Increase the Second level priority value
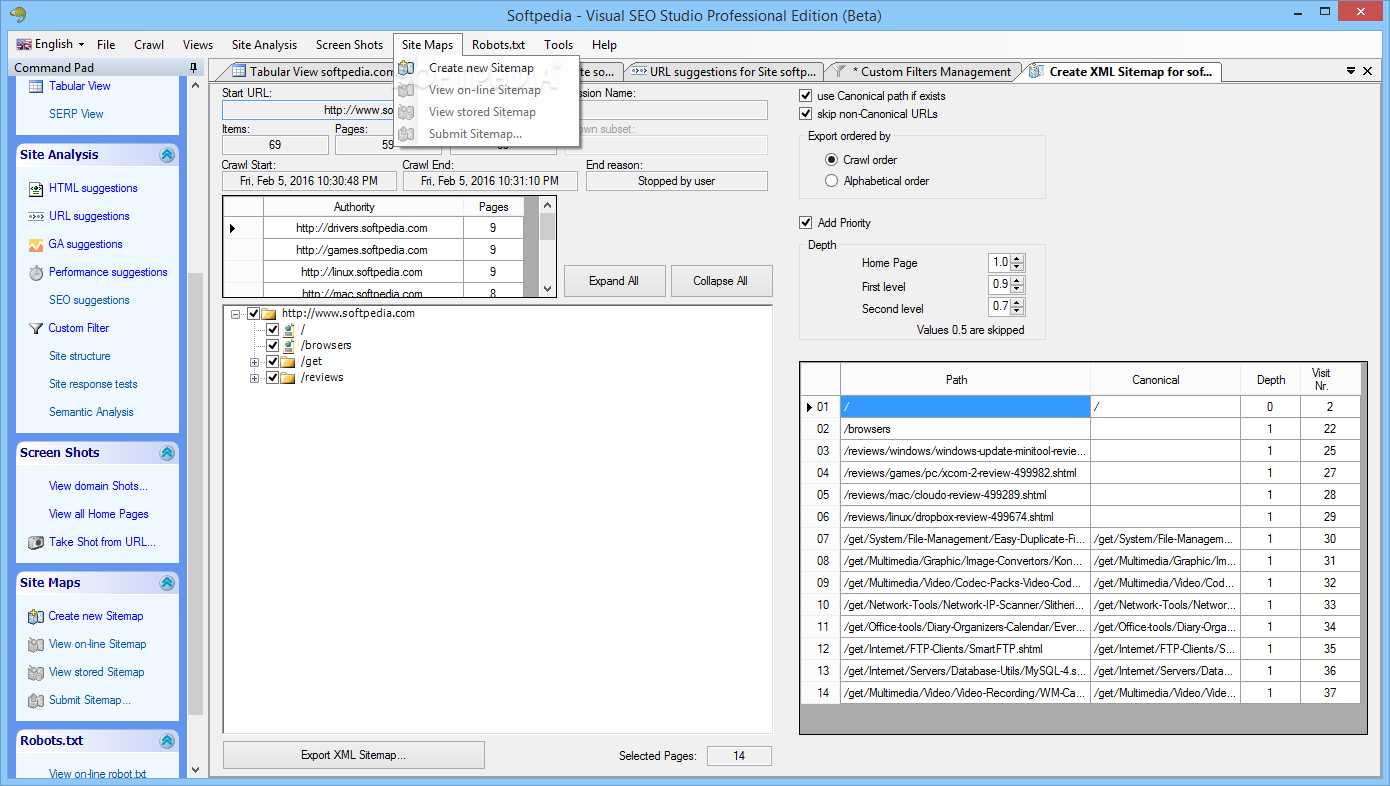1390x786 pixels. [1018, 304]
